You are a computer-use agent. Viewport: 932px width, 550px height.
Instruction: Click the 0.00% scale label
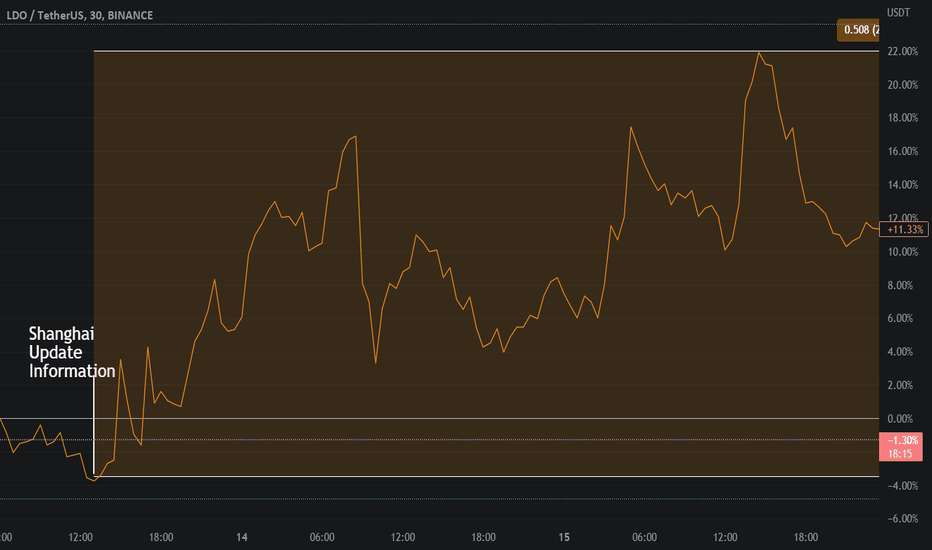tap(900, 419)
